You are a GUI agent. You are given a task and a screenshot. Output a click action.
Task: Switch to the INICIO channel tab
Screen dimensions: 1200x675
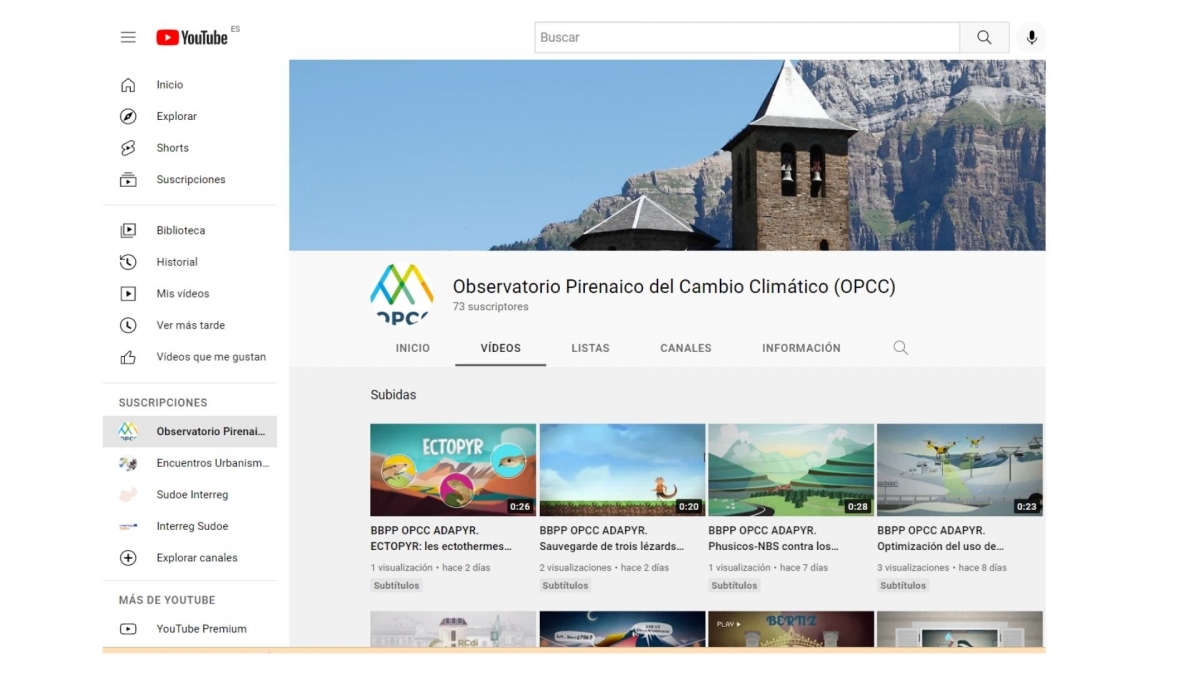point(412,348)
